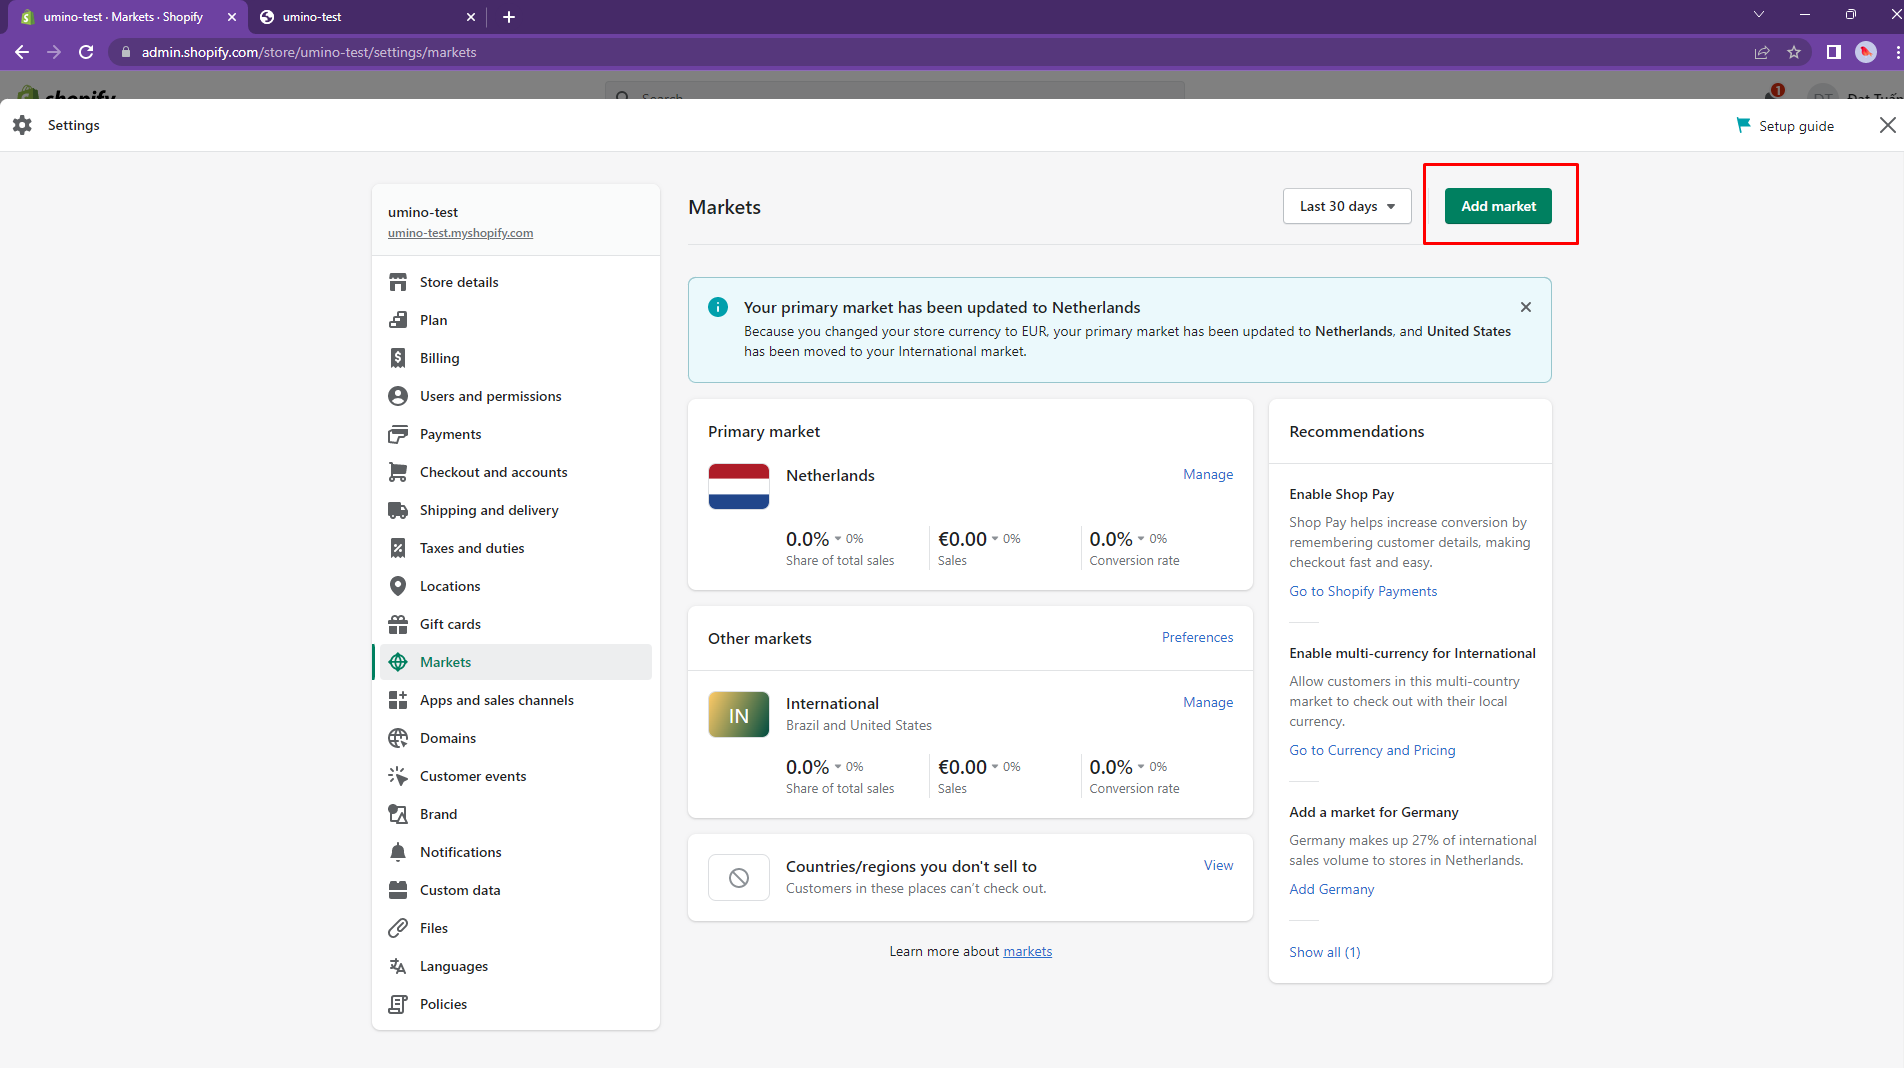Expand the browser tab search chevron
Screen dimensions: 1904x1068
[1759, 15]
